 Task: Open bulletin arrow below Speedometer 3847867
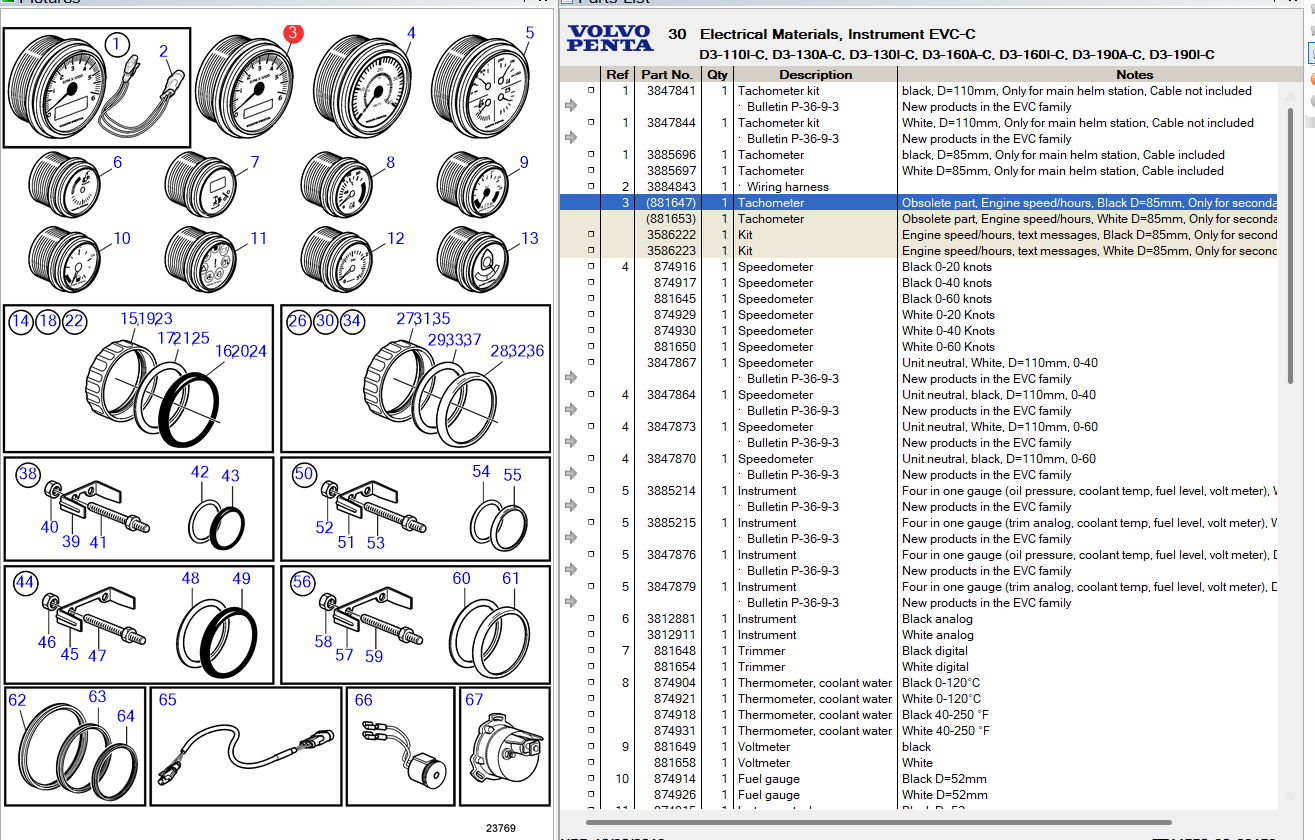[571, 378]
